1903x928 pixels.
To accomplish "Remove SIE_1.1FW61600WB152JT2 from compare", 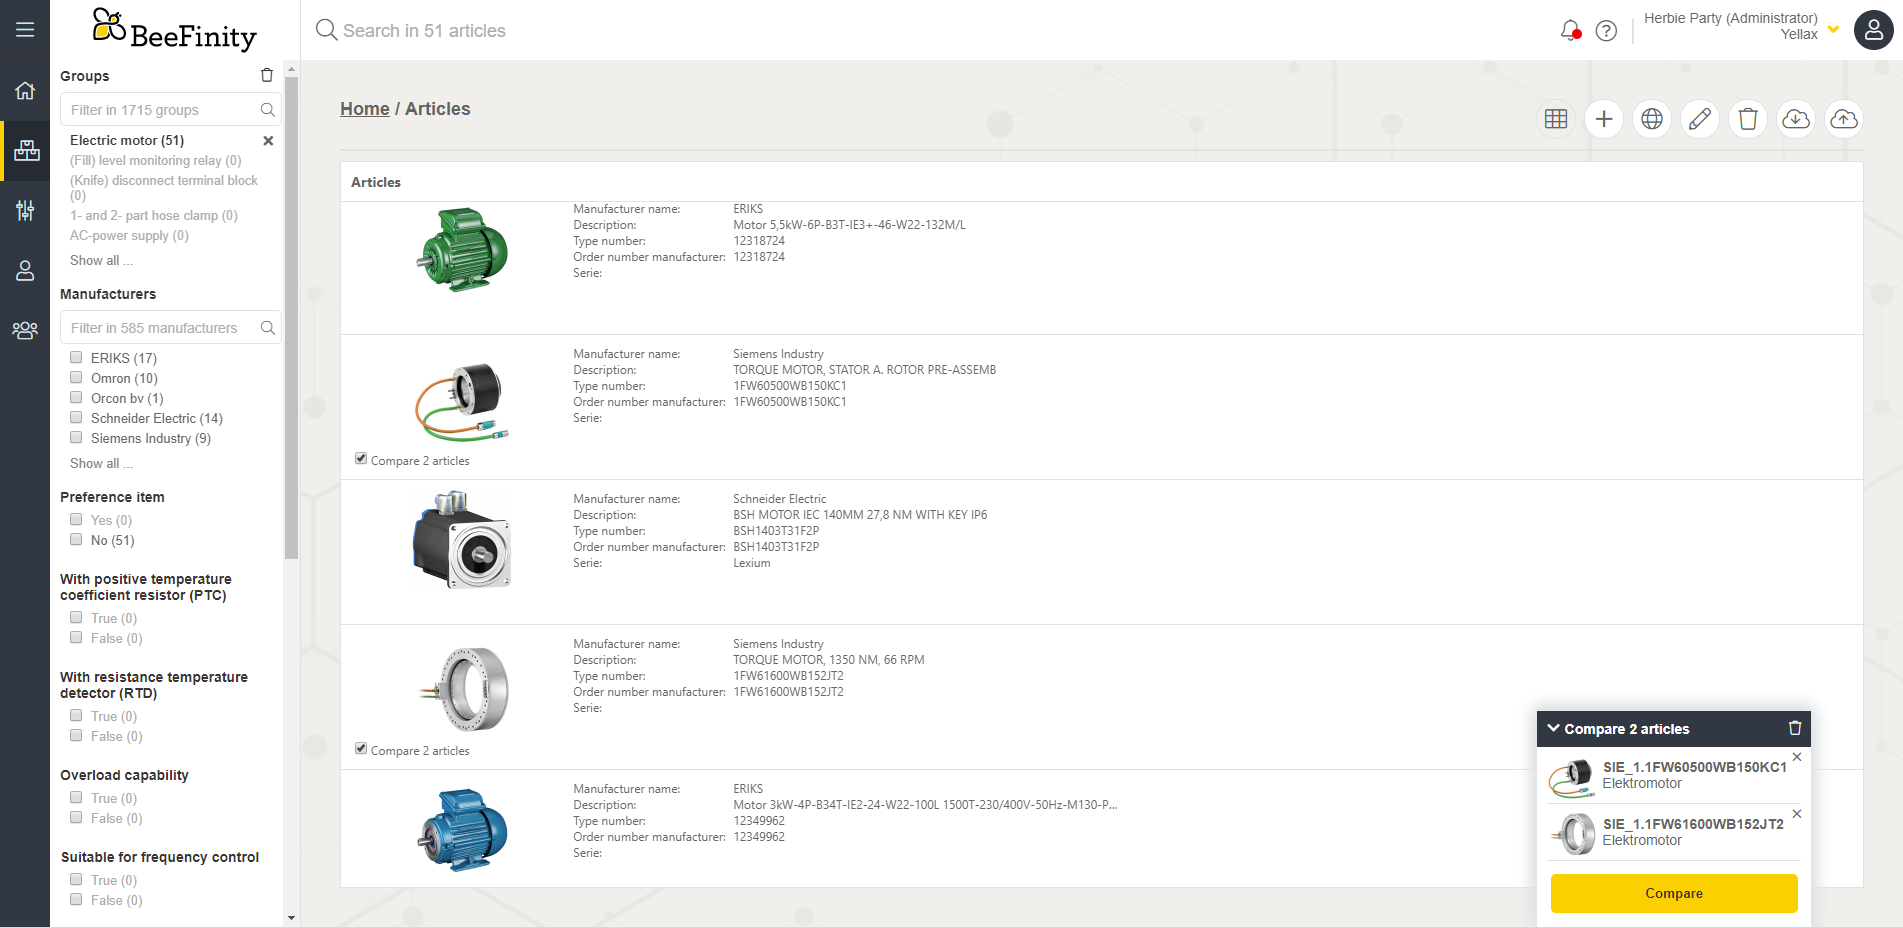I will point(1797,814).
